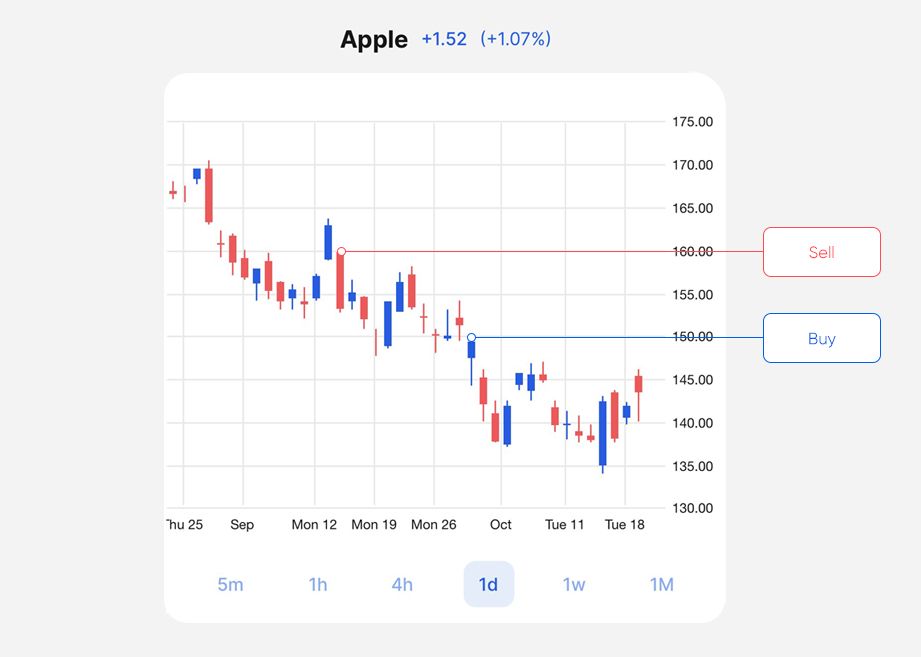Select the Buy anchor circle near 150
The height and width of the screenshot is (657, 921).
[x=471, y=337]
